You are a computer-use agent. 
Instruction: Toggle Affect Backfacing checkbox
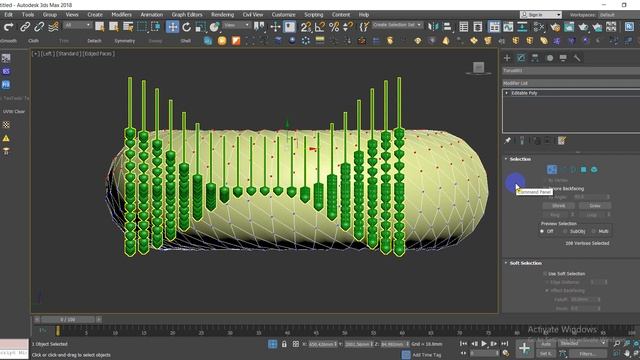(547, 290)
